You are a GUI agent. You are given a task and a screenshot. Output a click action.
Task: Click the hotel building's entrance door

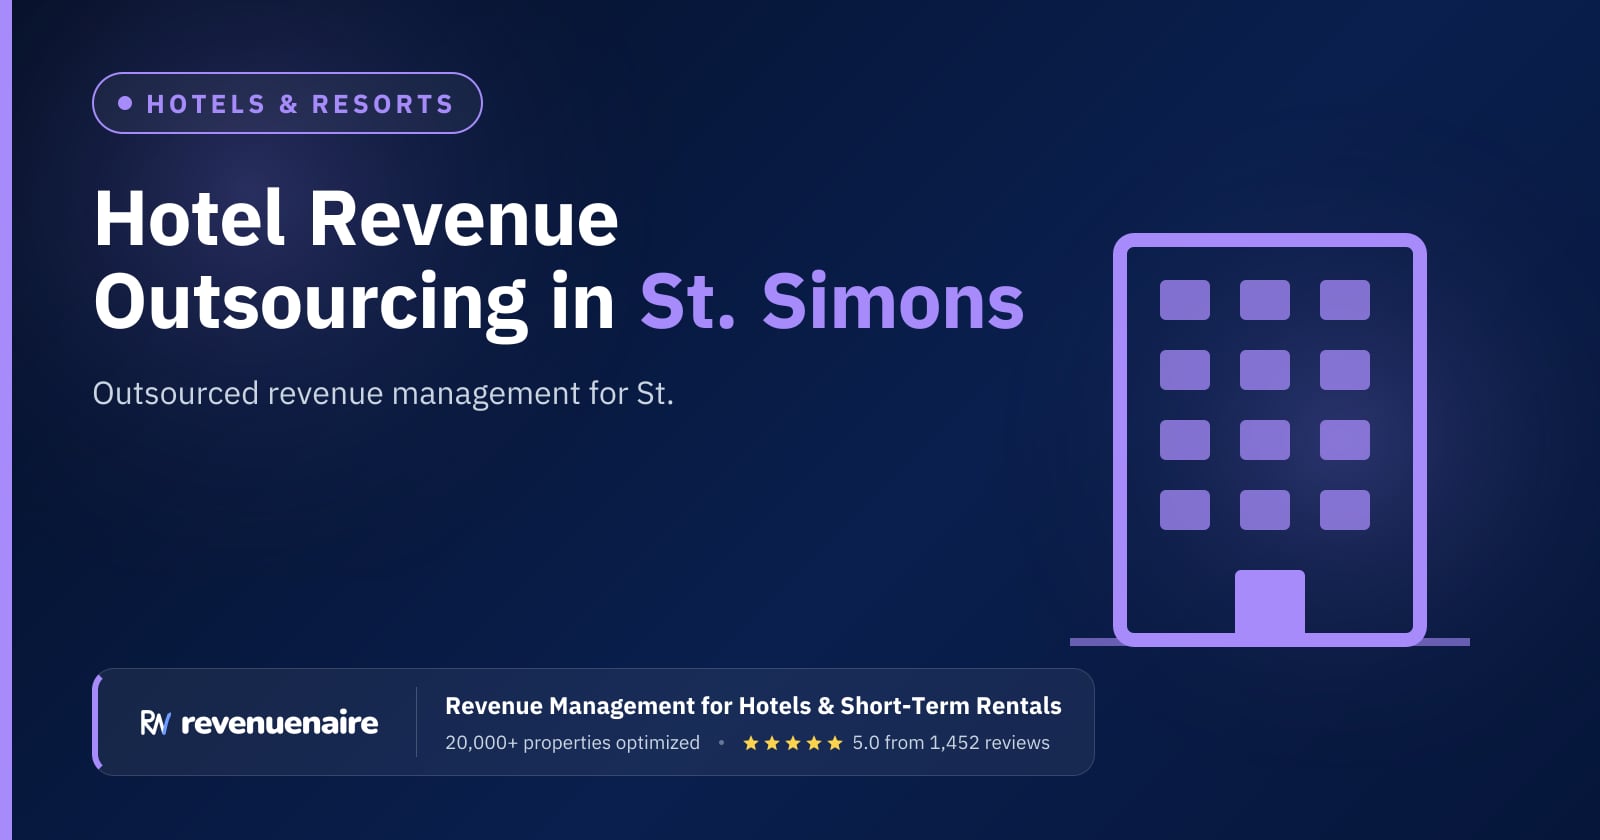pyautogui.click(x=1270, y=603)
